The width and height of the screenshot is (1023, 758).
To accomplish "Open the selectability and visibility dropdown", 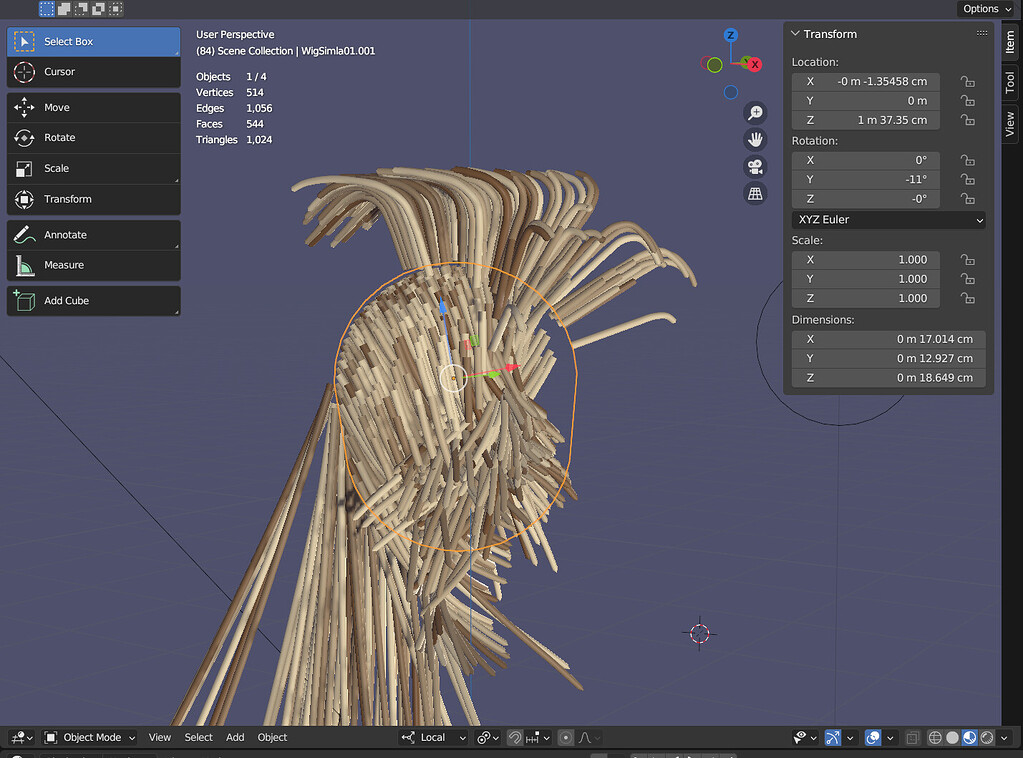I will tap(805, 737).
